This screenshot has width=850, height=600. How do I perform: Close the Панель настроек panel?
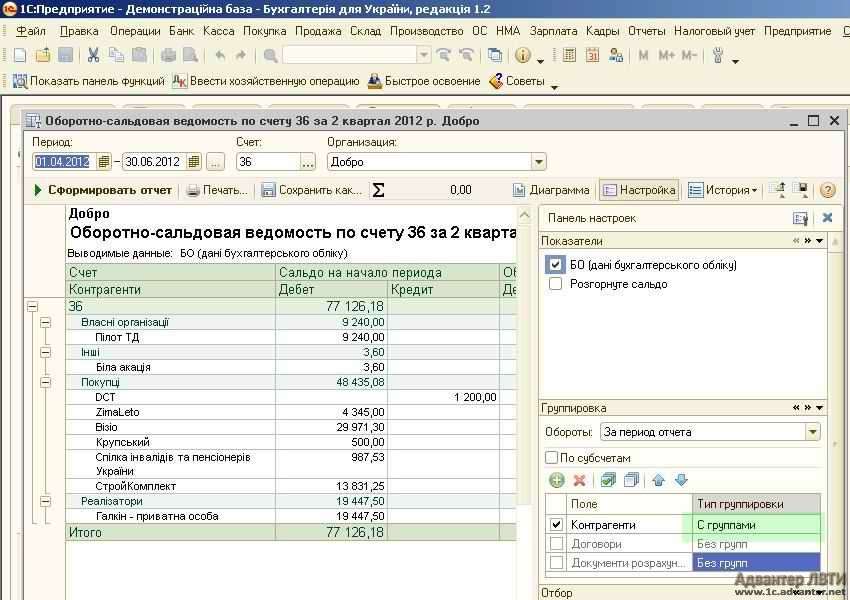827,217
